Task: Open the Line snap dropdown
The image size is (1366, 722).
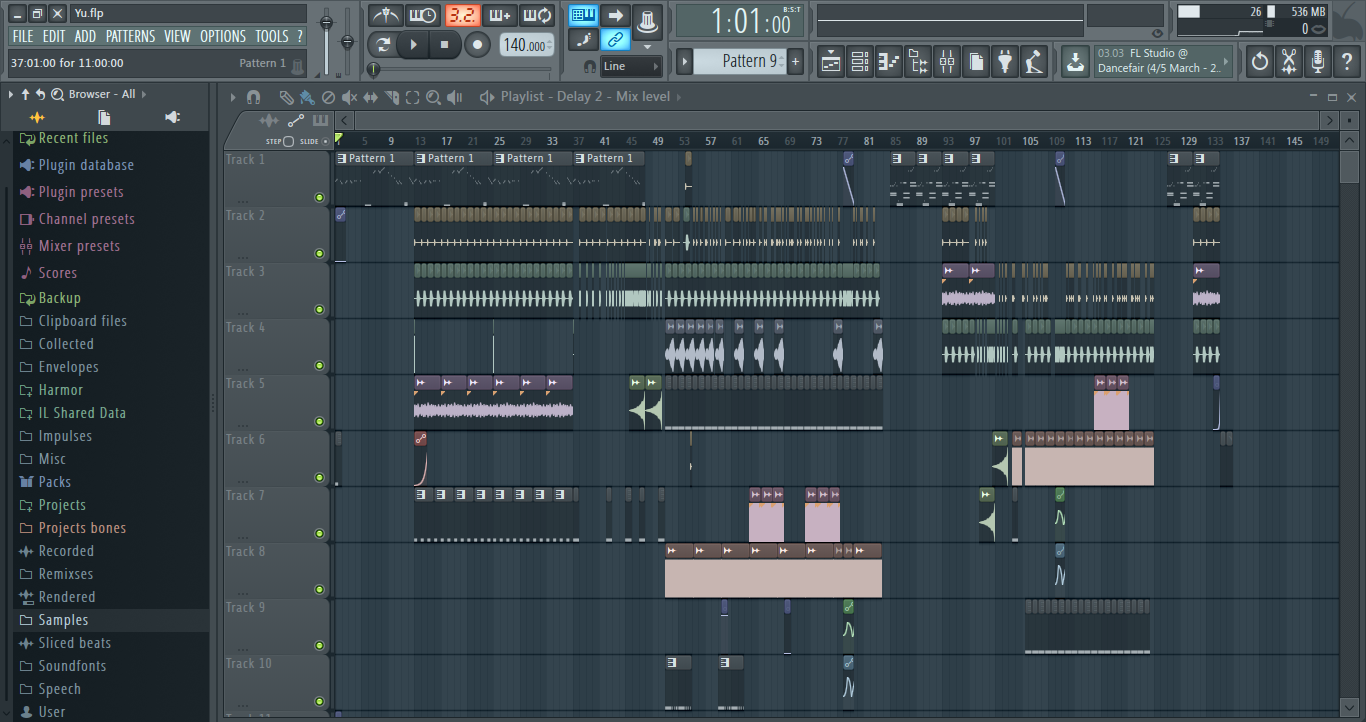Action: (x=632, y=66)
